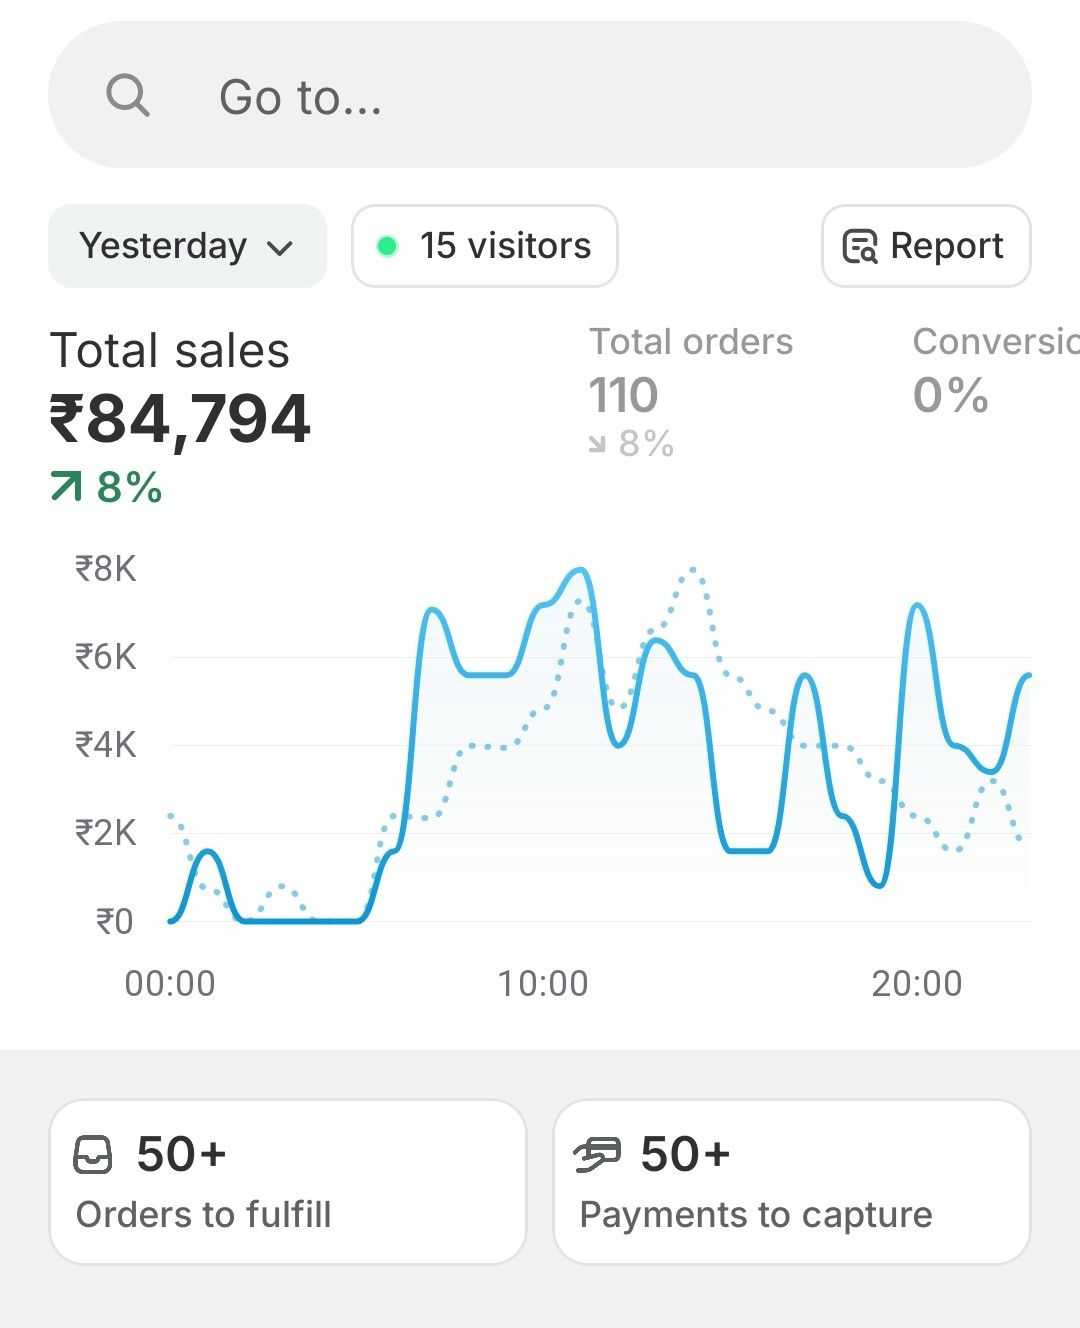Select the Total sales metric
This screenshot has width=1080, height=1328.
tap(170, 351)
